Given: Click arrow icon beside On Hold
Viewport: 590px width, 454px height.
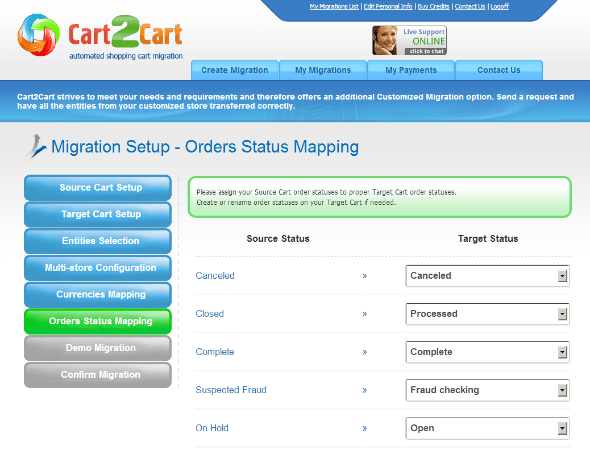Looking at the screenshot, I should (365, 428).
